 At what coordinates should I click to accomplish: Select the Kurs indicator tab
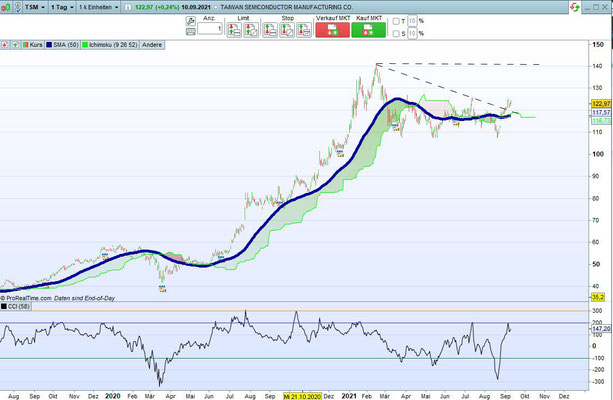tap(32, 45)
